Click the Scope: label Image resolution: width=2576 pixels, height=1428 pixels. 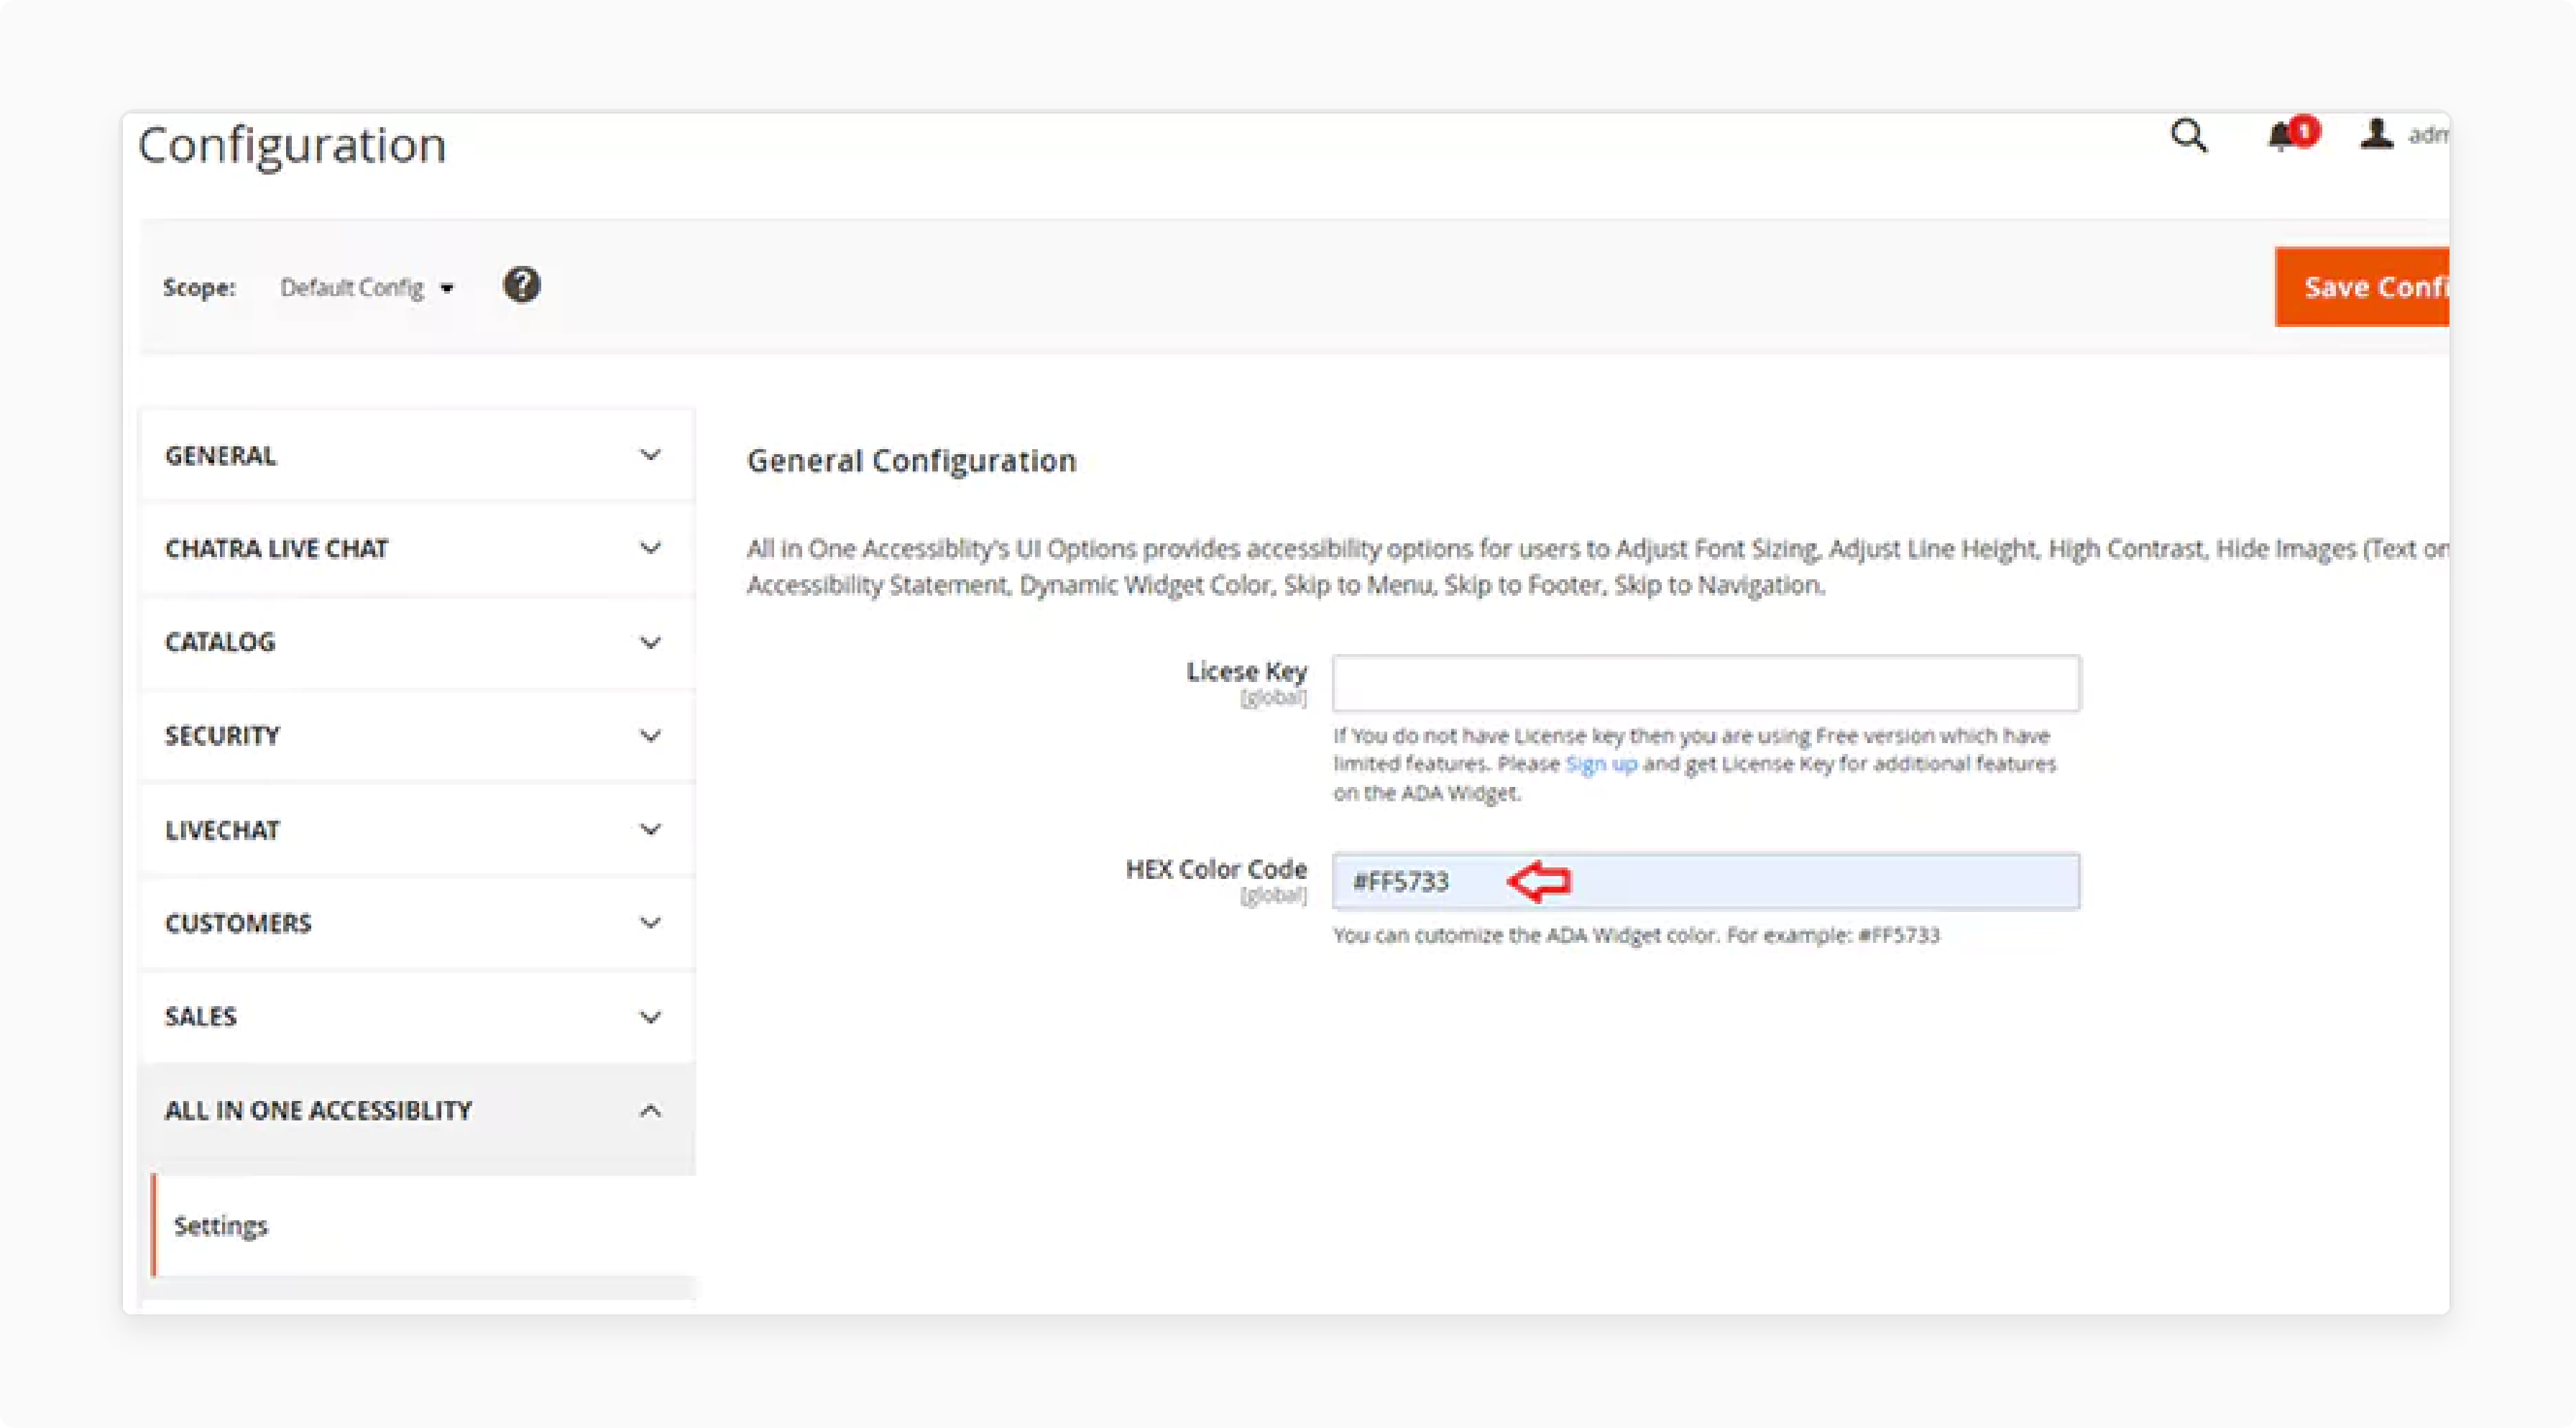[200, 288]
